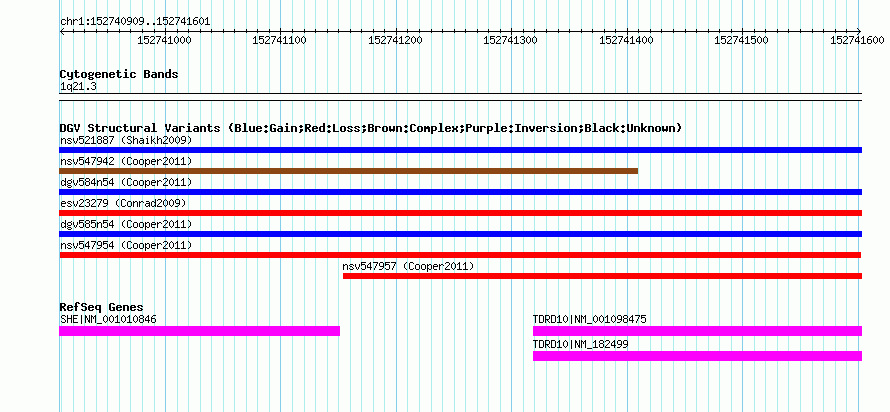Select the magenta SHE gene bar

pyautogui.click(x=199, y=331)
